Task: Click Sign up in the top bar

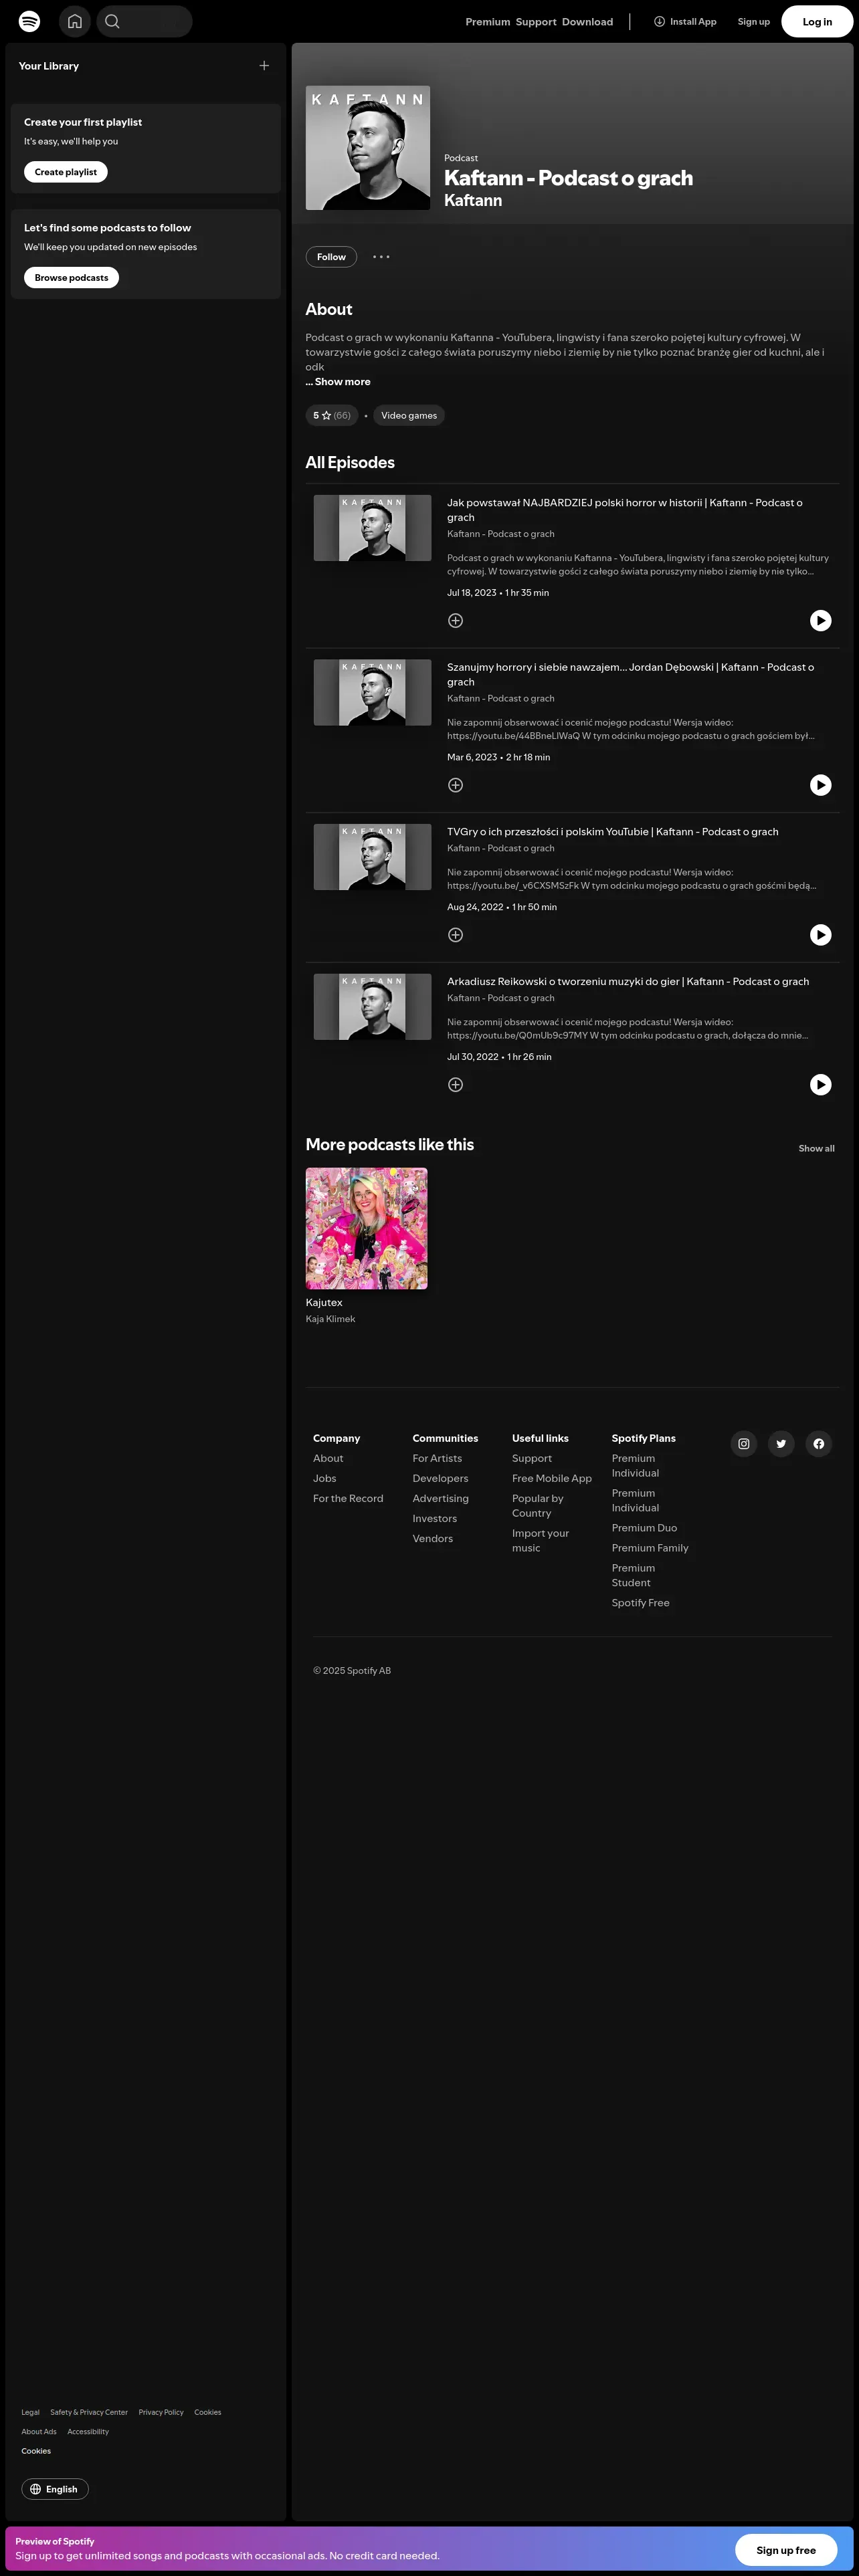Action: [x=754, y=22]
